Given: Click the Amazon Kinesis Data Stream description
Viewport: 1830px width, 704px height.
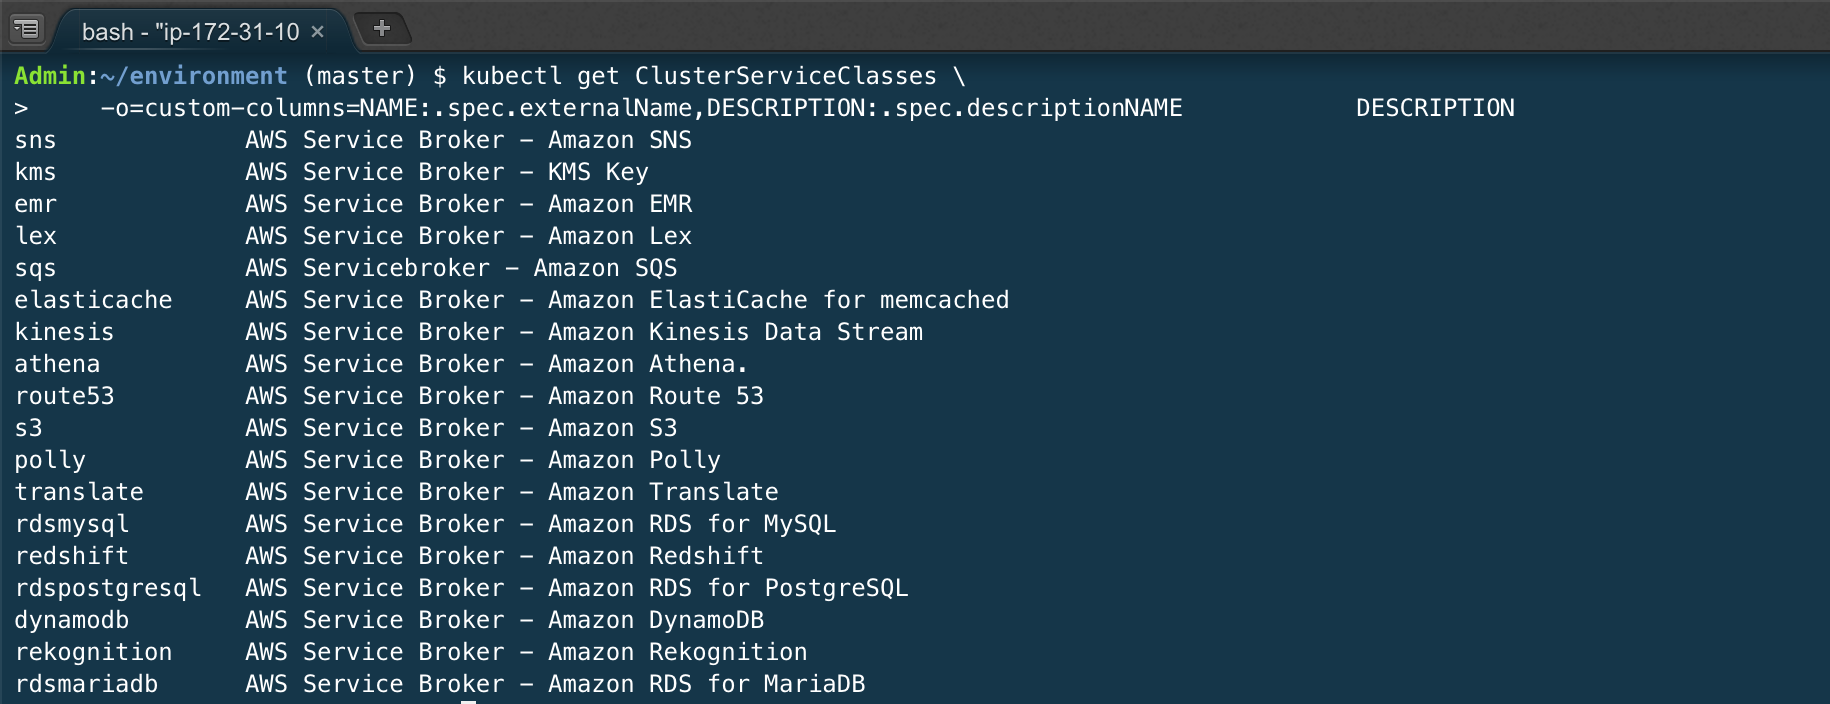Looking at the screenshot, I should point(584,331).
